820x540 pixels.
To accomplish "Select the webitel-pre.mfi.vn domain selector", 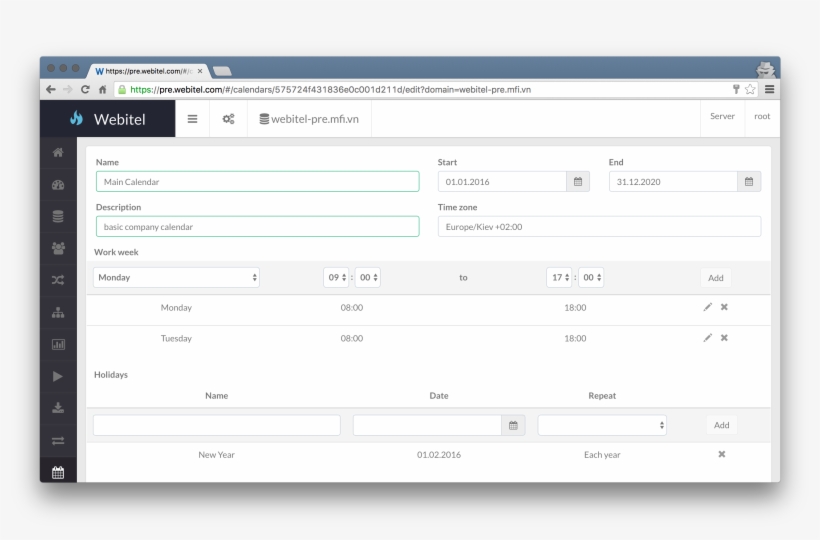I will pos(309,119).
